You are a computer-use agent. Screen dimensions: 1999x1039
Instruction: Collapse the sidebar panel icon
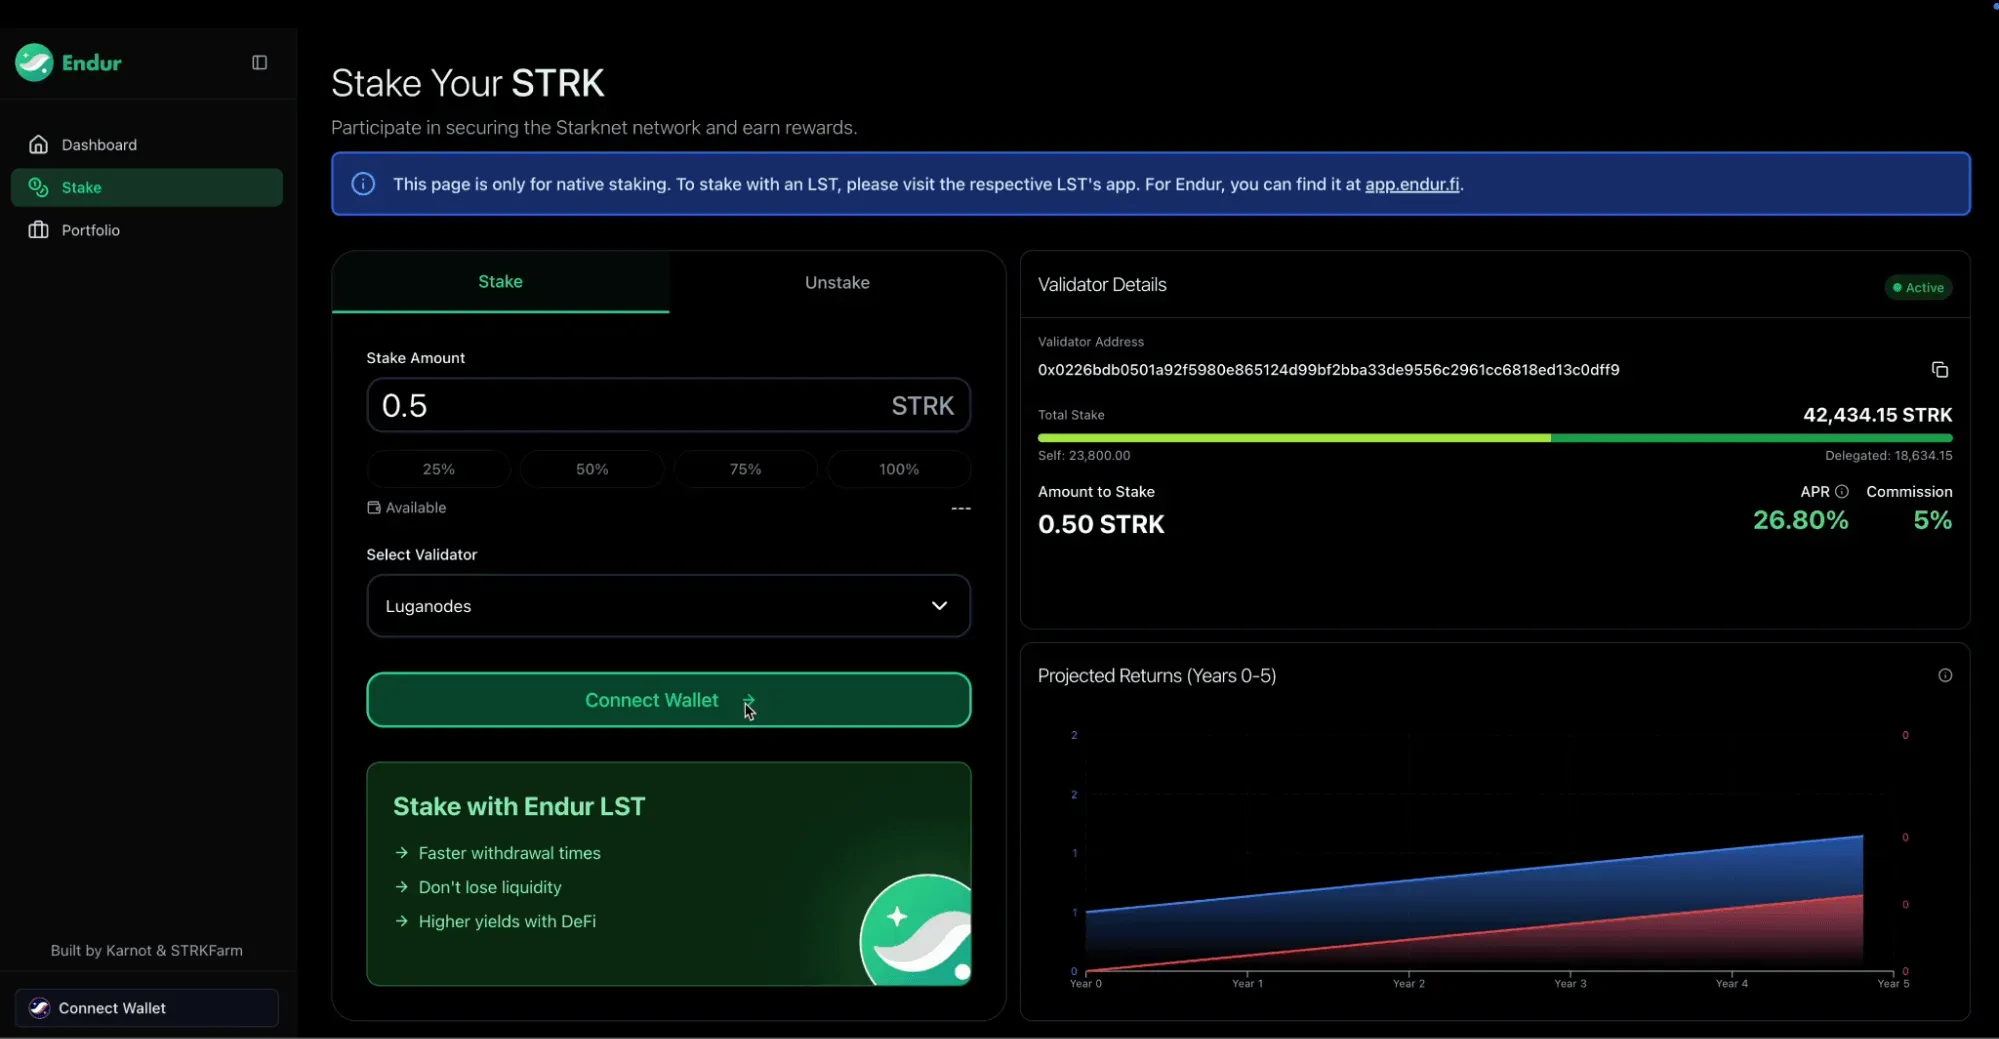tap(259, 62)
